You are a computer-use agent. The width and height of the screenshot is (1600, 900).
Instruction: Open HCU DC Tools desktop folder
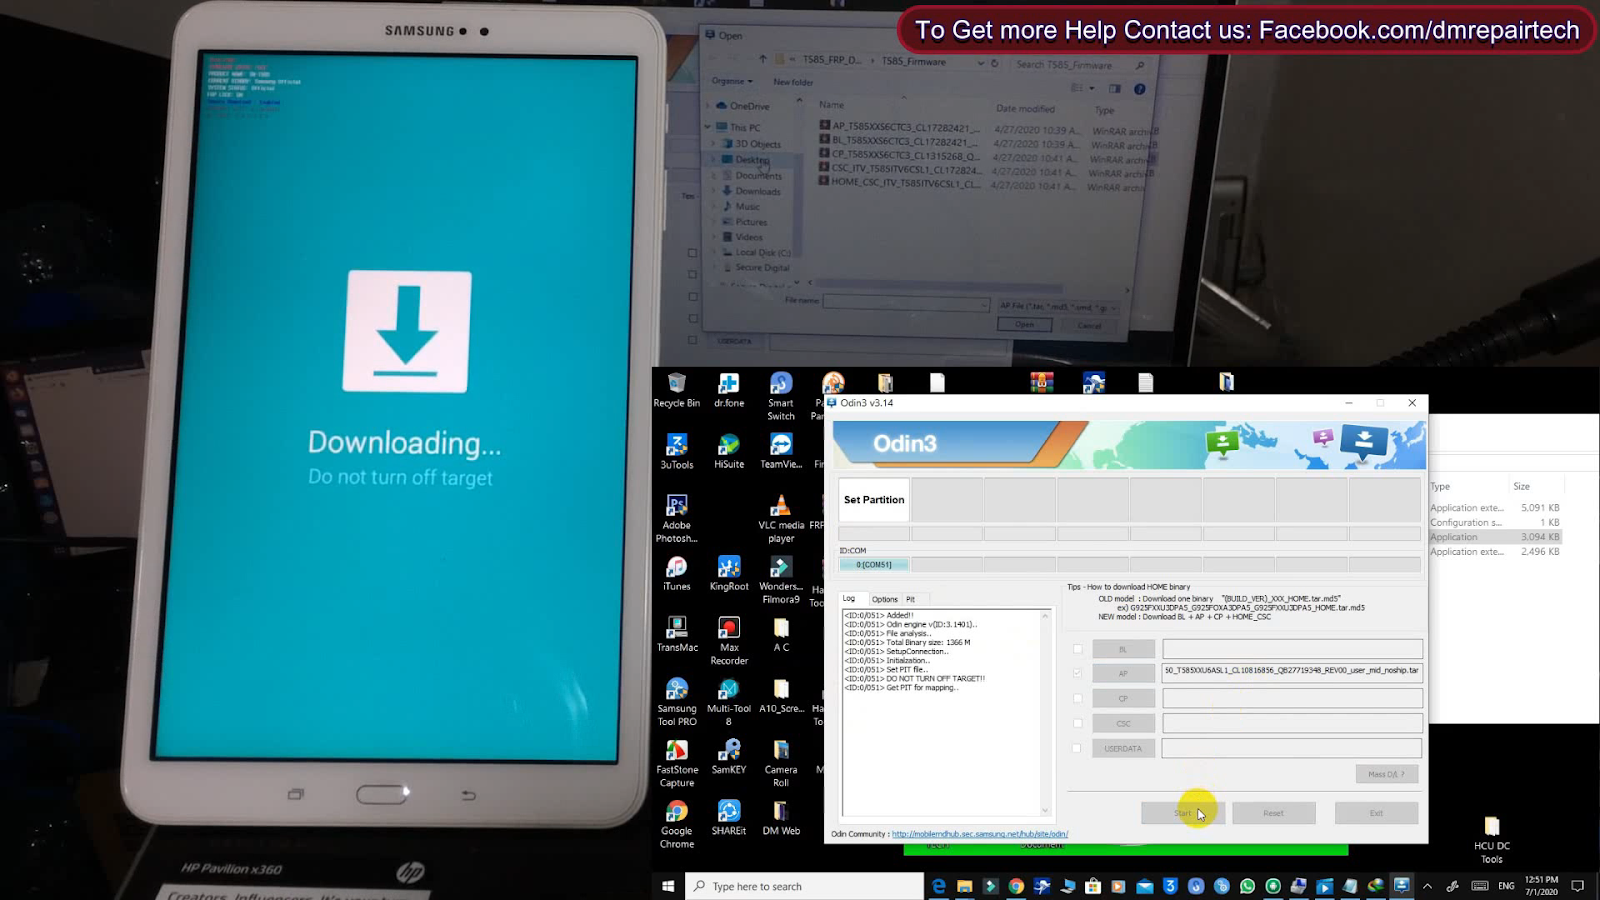(1492, 840)
